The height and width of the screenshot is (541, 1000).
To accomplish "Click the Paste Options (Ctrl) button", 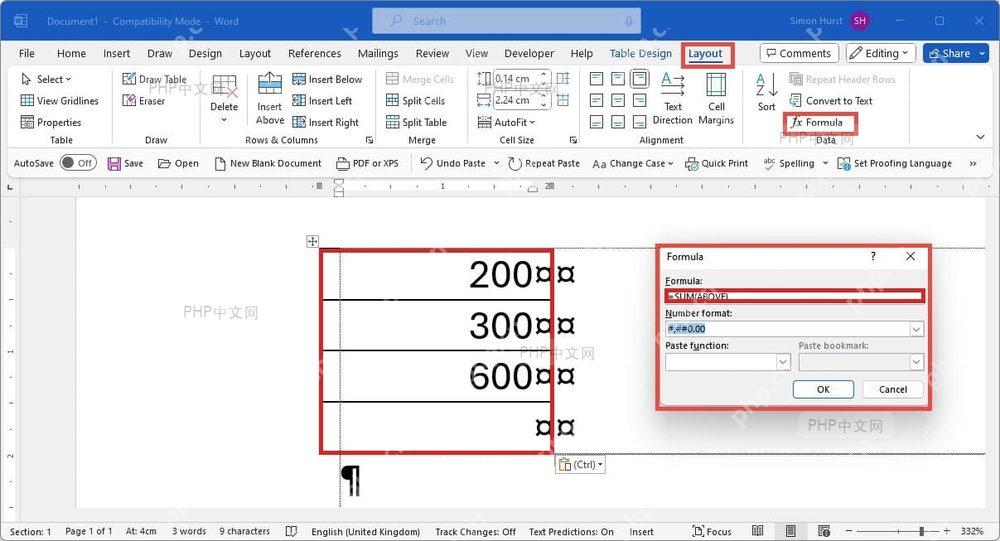I will [580, 464].
